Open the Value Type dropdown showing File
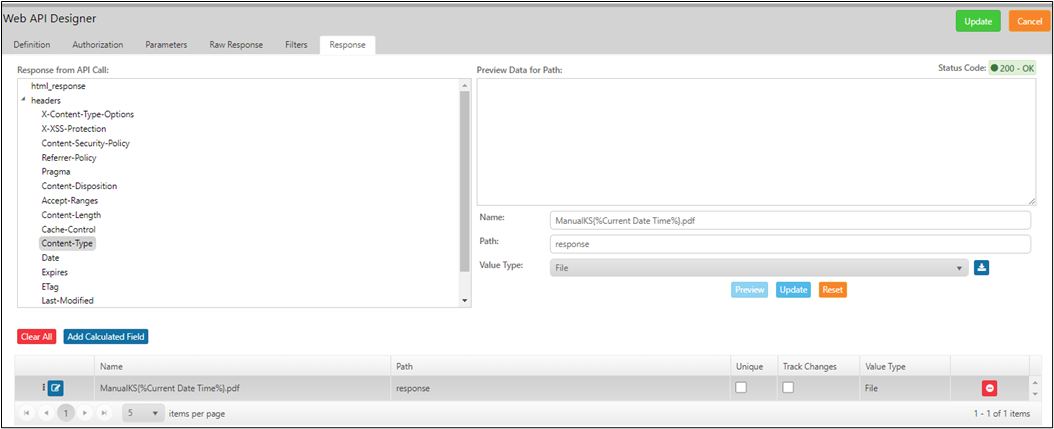 [759, 268]
